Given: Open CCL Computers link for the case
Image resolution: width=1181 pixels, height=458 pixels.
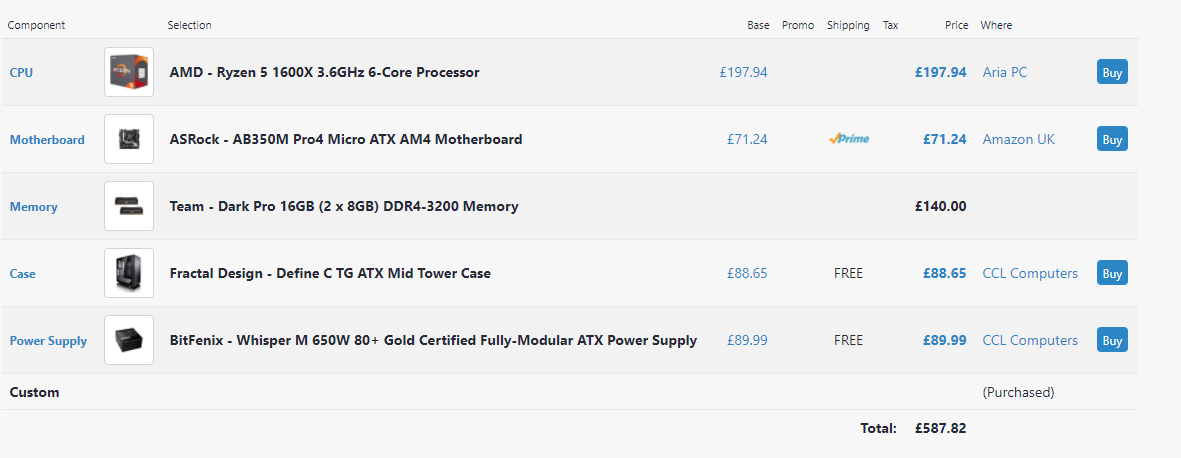Looking at the screenshot, I should click(1029, 273).
